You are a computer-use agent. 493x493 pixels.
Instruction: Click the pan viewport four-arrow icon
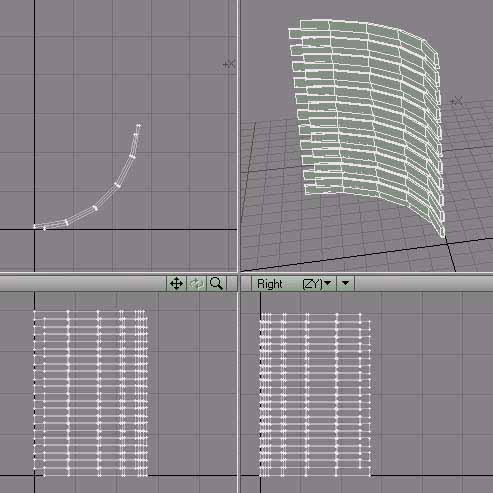point(176,284)
